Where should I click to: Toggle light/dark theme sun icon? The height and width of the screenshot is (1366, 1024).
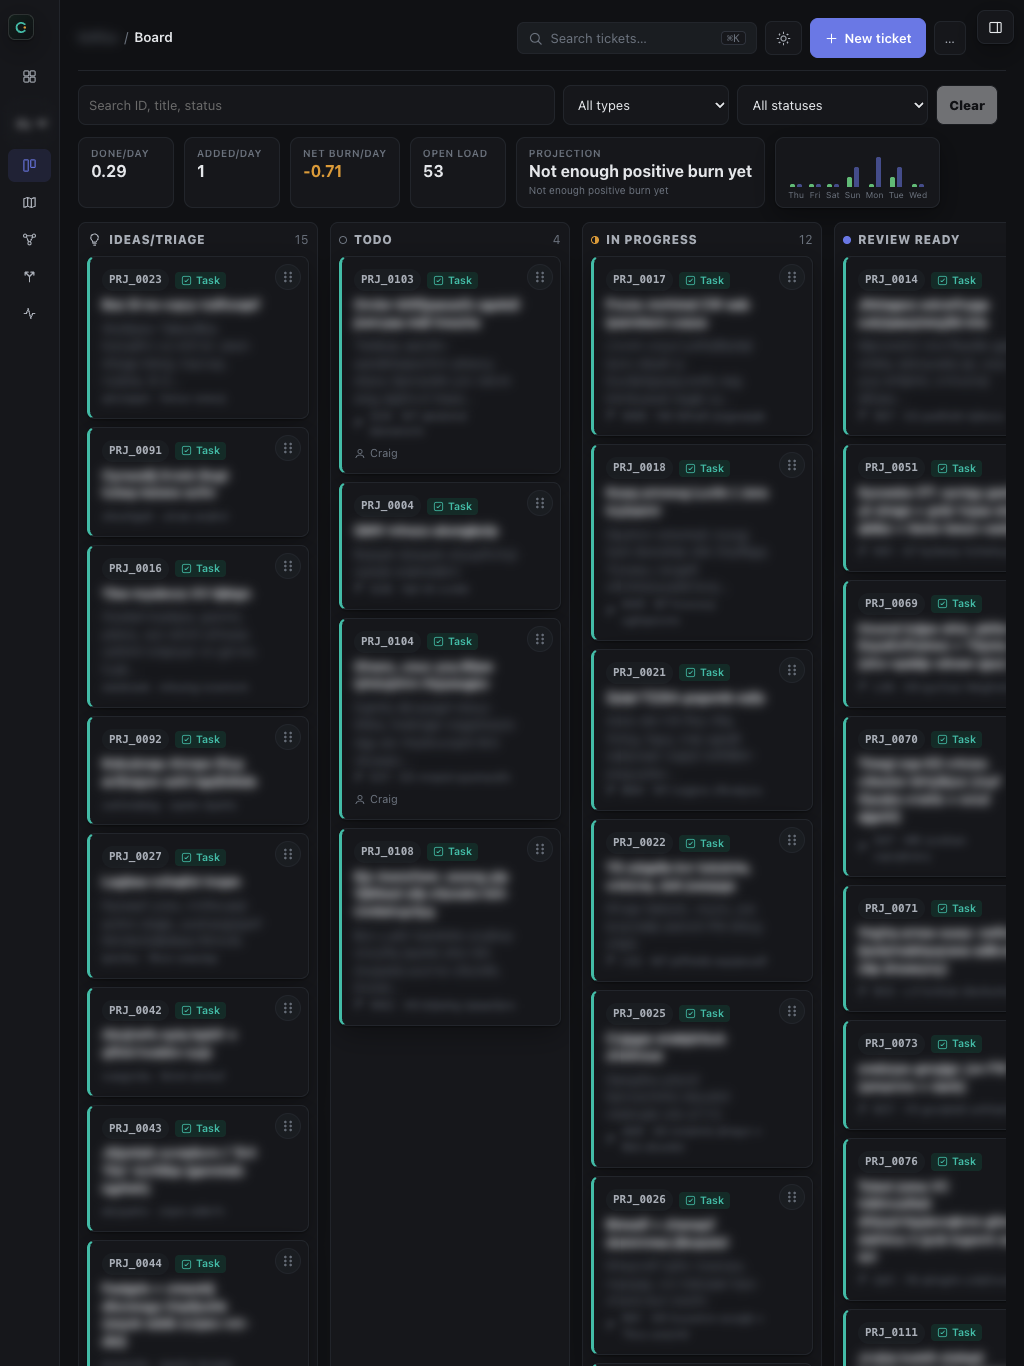(x=783, y=38)
